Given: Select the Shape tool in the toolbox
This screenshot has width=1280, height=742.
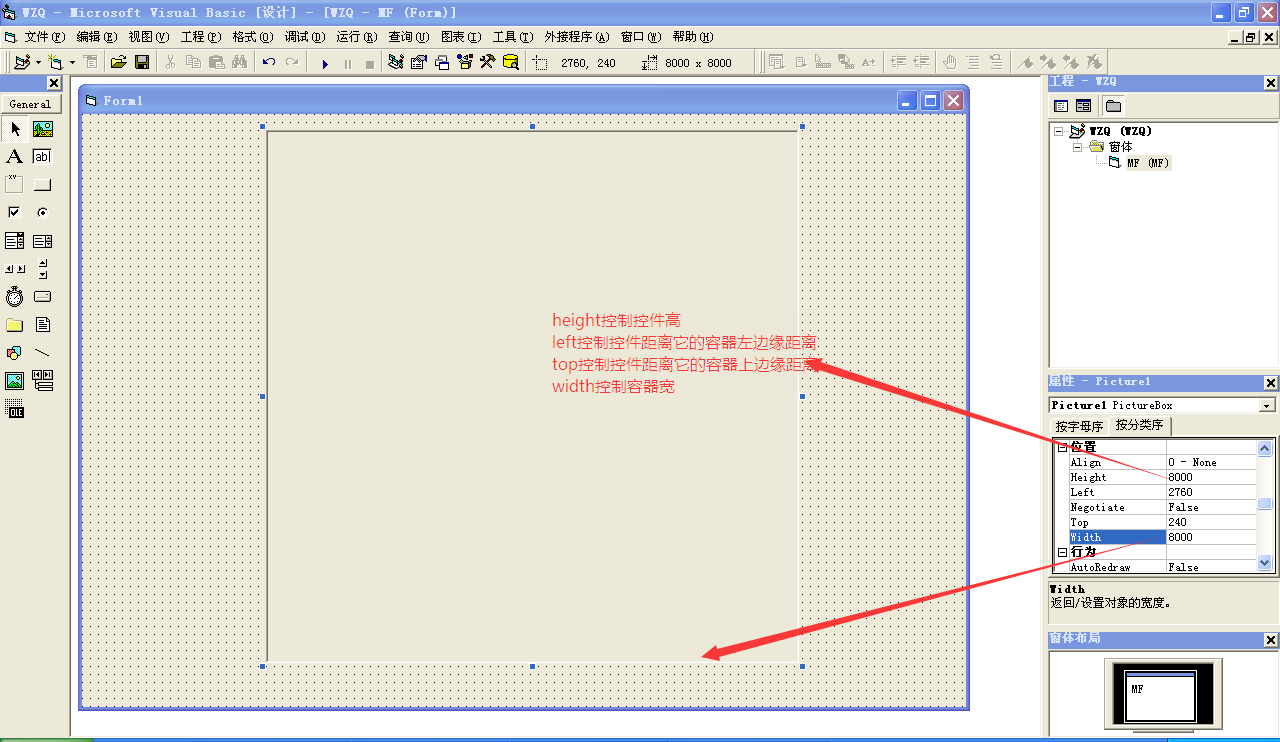Looking at the screenshot, I should click(x=14, y=353).
